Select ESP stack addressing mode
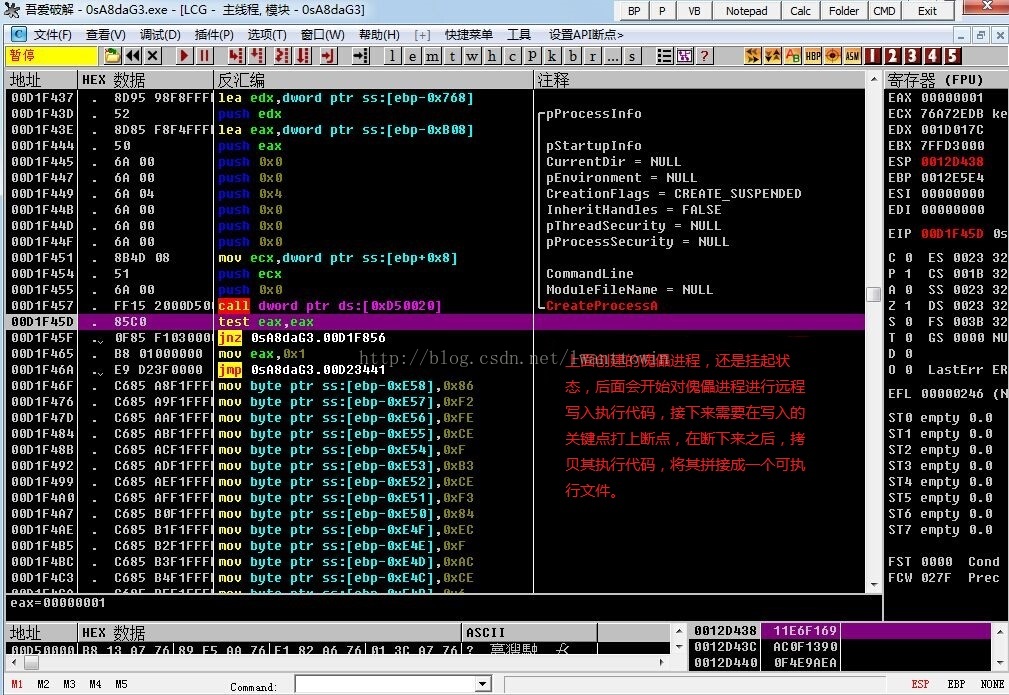1009x695 pixels. (920, 684)
